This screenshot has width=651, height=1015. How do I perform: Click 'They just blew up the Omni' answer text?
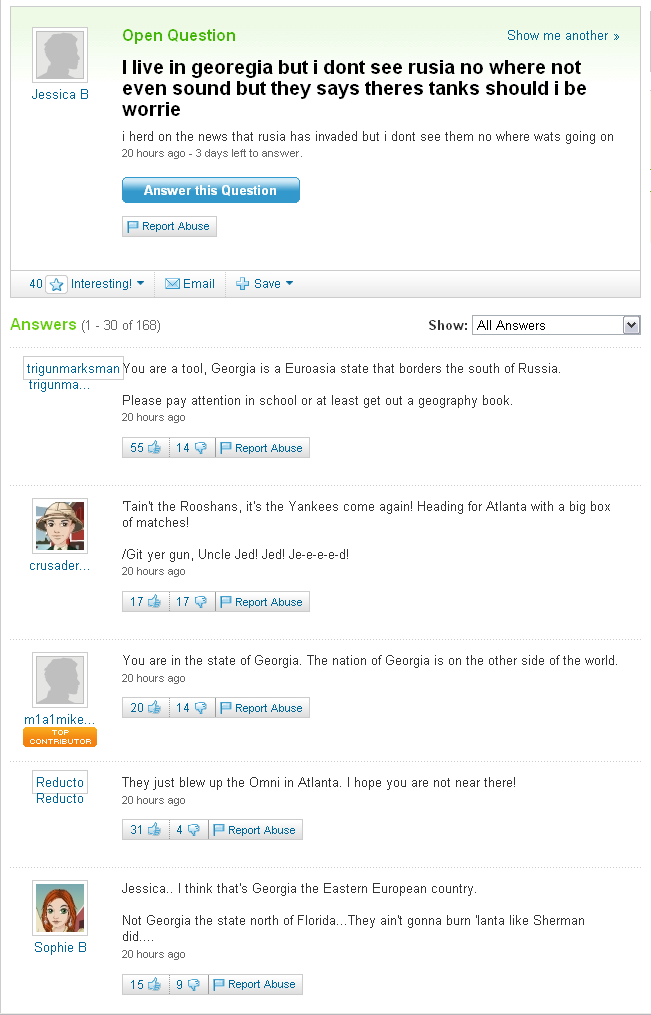tap(319, 783)
